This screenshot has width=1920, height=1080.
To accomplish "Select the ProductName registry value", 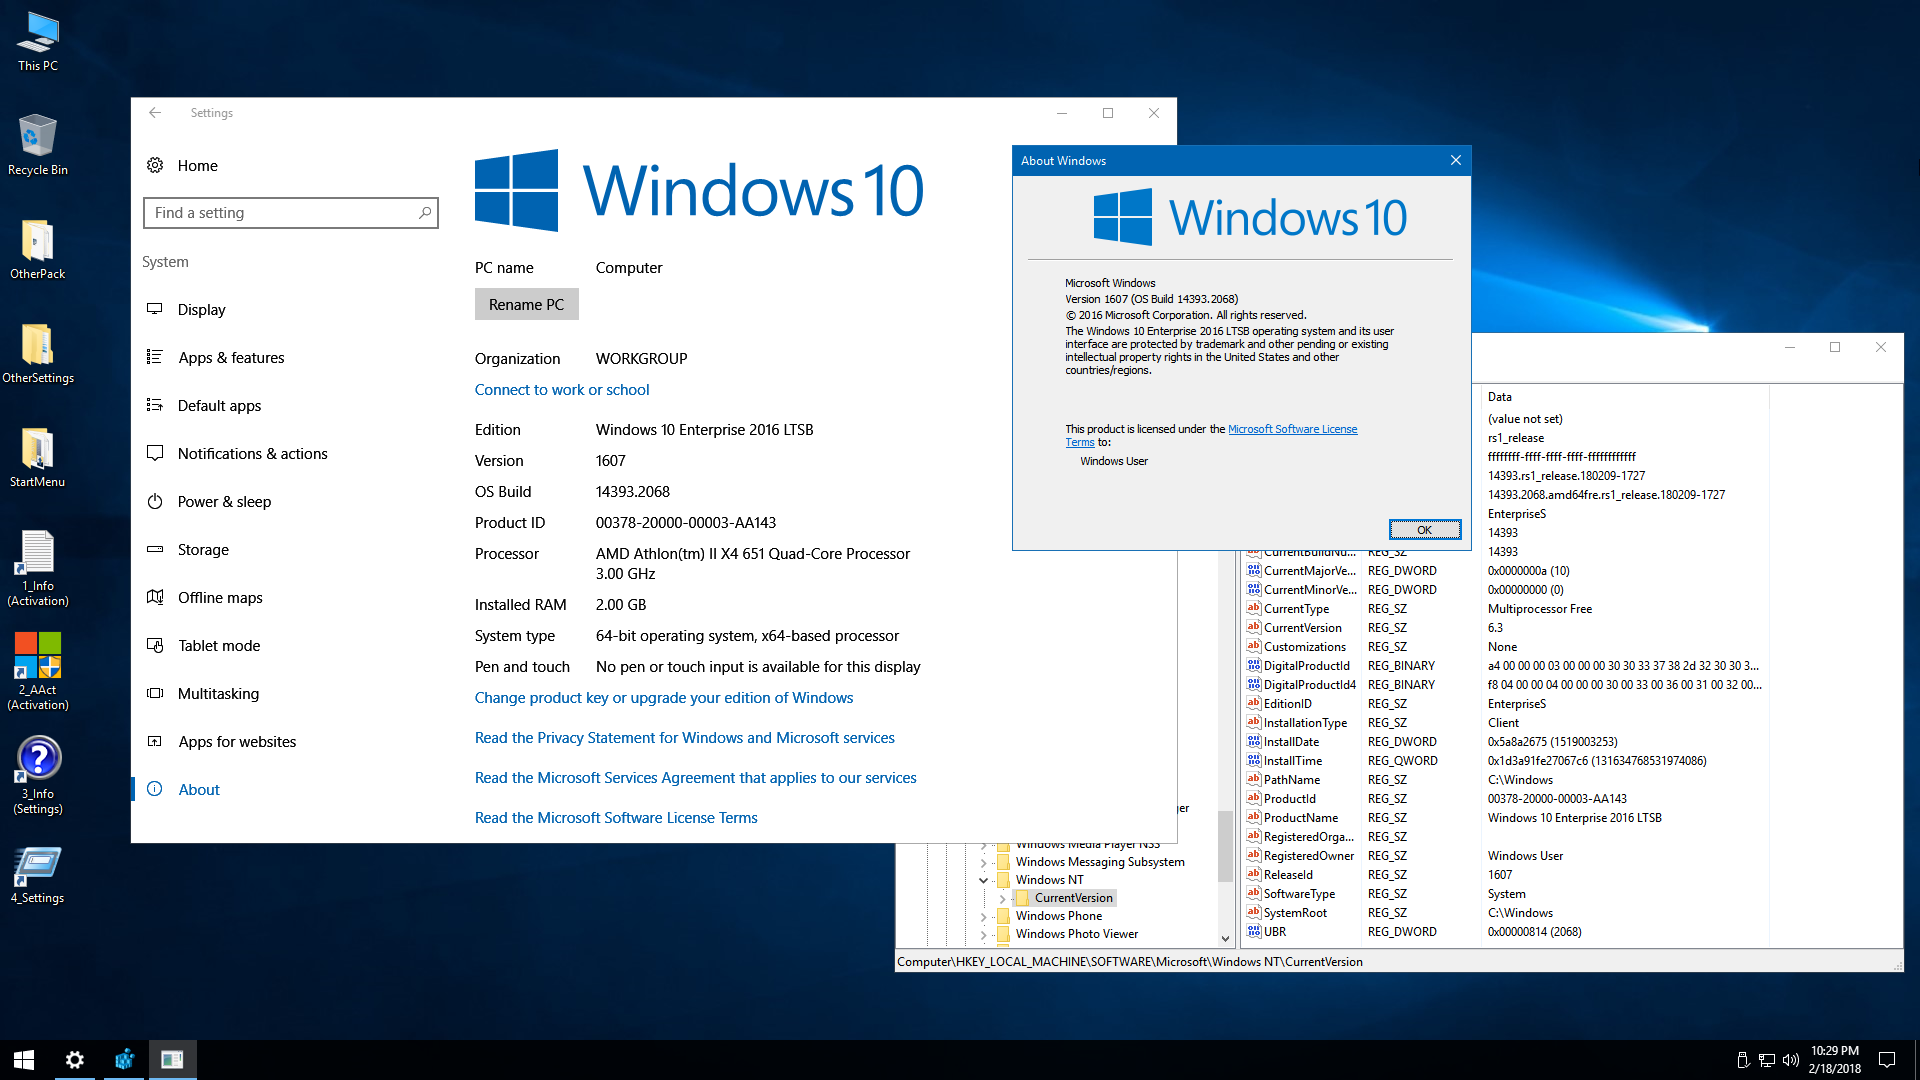I will click(1300, 818).
